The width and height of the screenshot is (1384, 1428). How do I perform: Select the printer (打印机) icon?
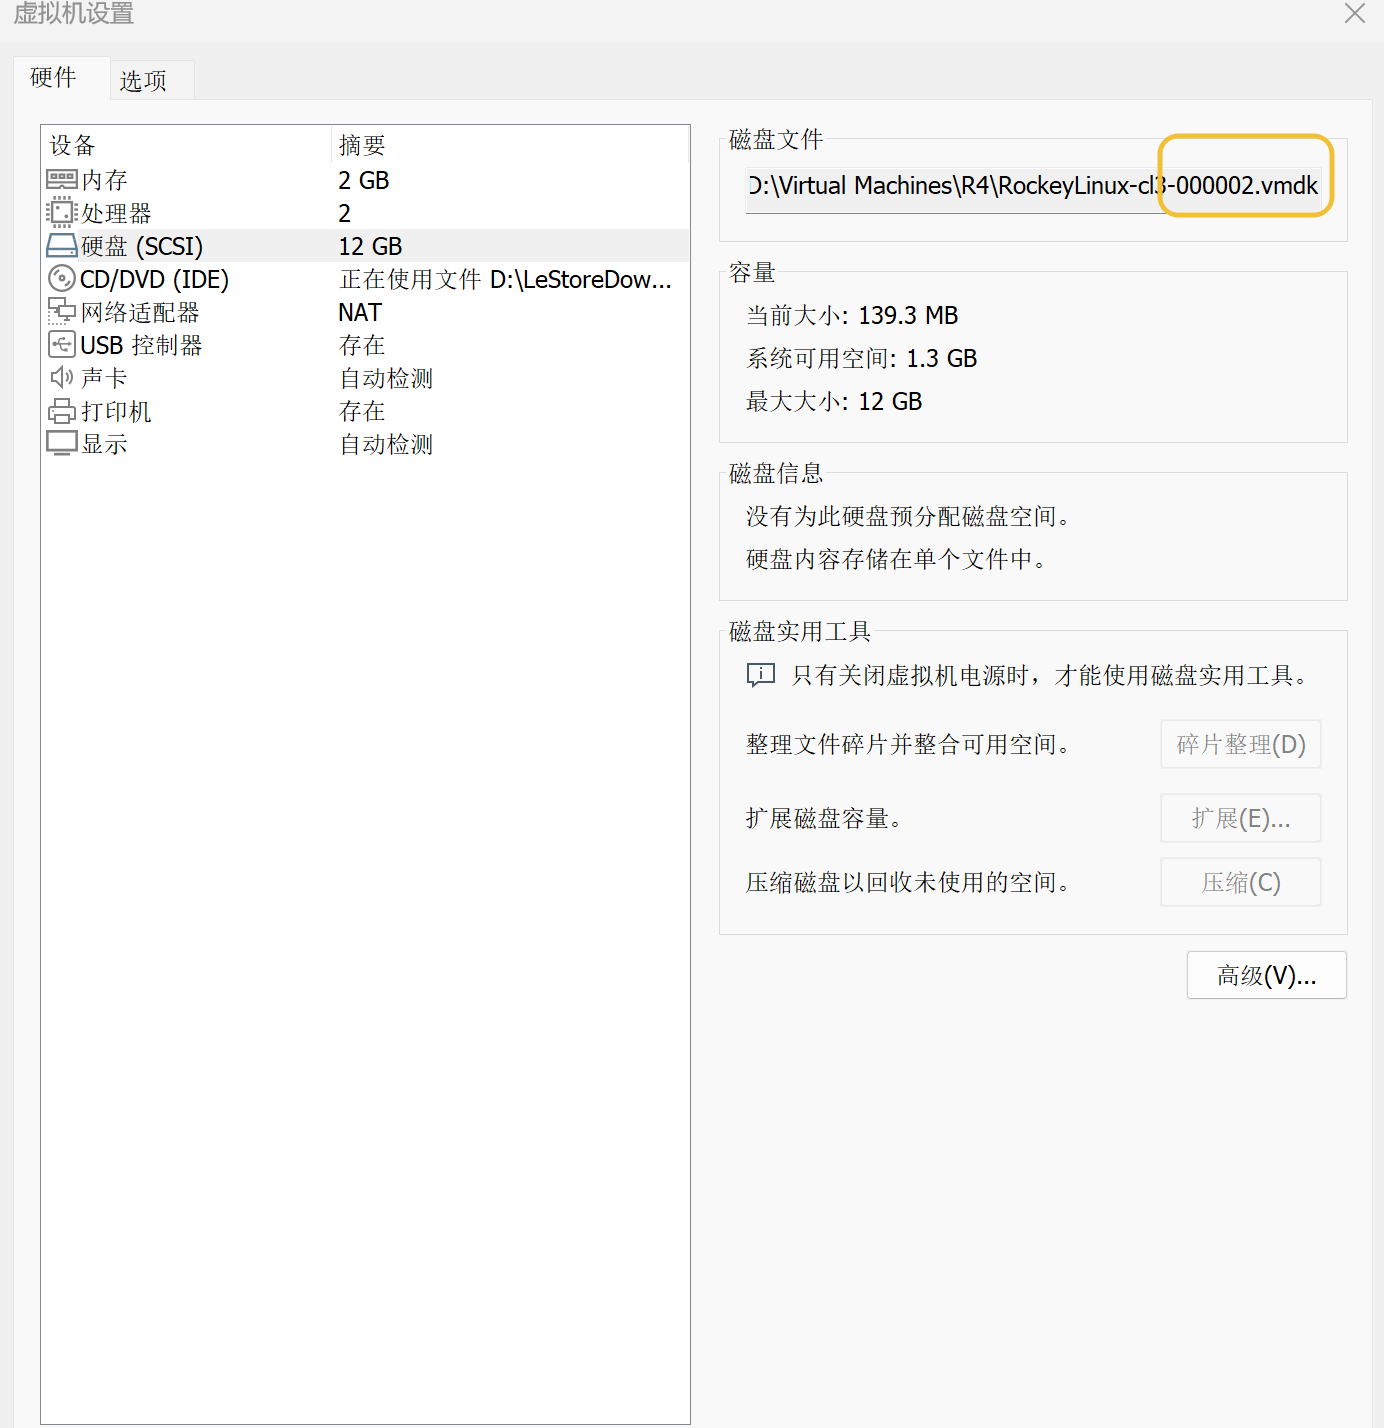[x=62, y=411]
